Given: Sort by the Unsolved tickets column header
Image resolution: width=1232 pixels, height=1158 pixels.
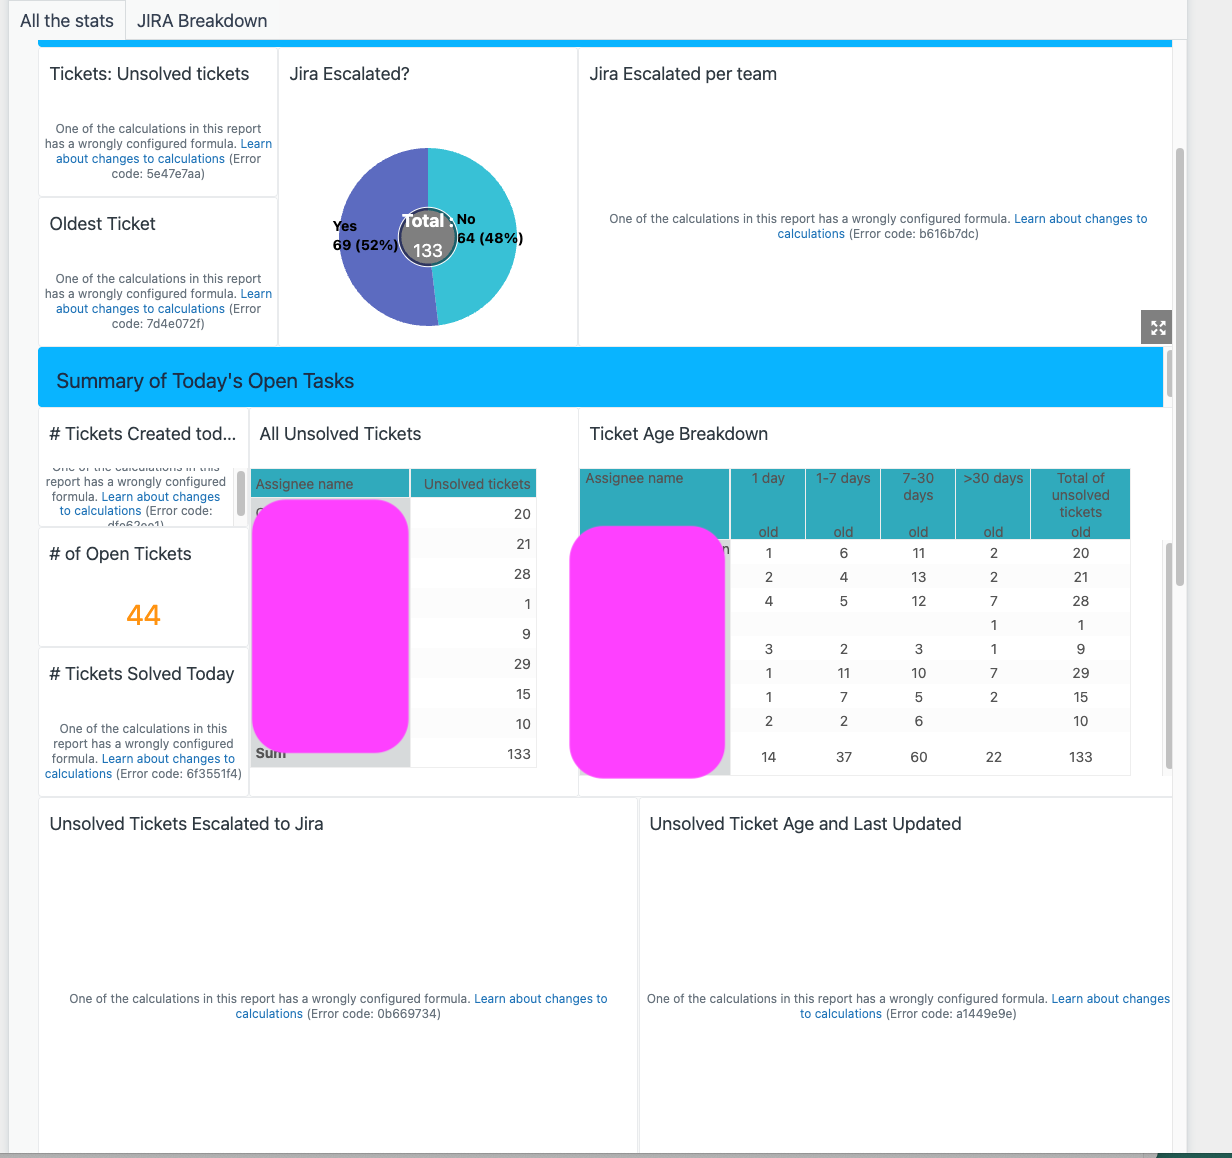Looking at the screenshot, I should tap(476, 484).
